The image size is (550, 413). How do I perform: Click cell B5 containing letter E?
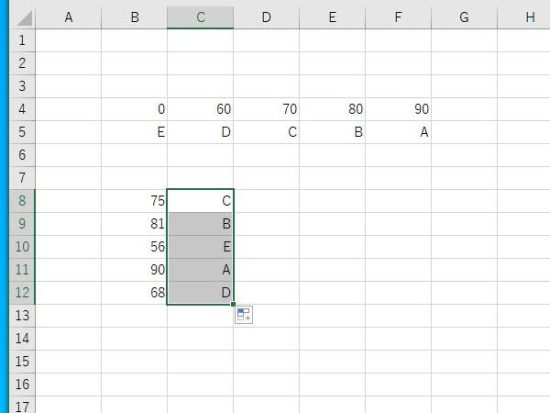[x=134, y=132]
